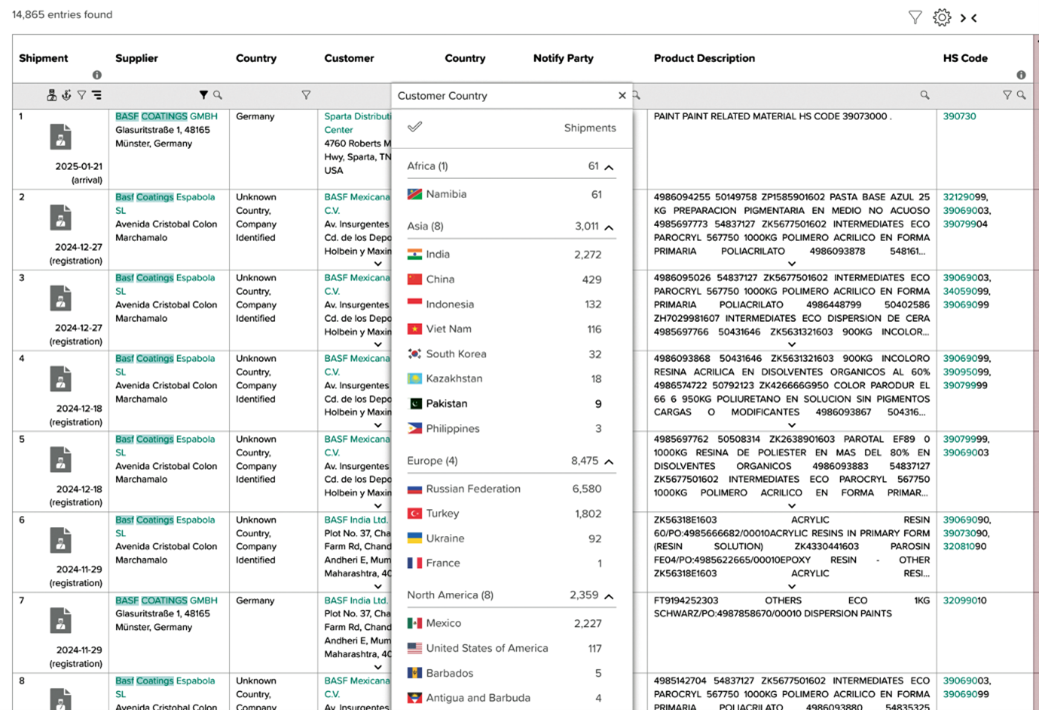Image resolution: width=1039 pixels, height=710 pixels.
Task: Open shipment document icon in row 2
Action: [60, 217]
